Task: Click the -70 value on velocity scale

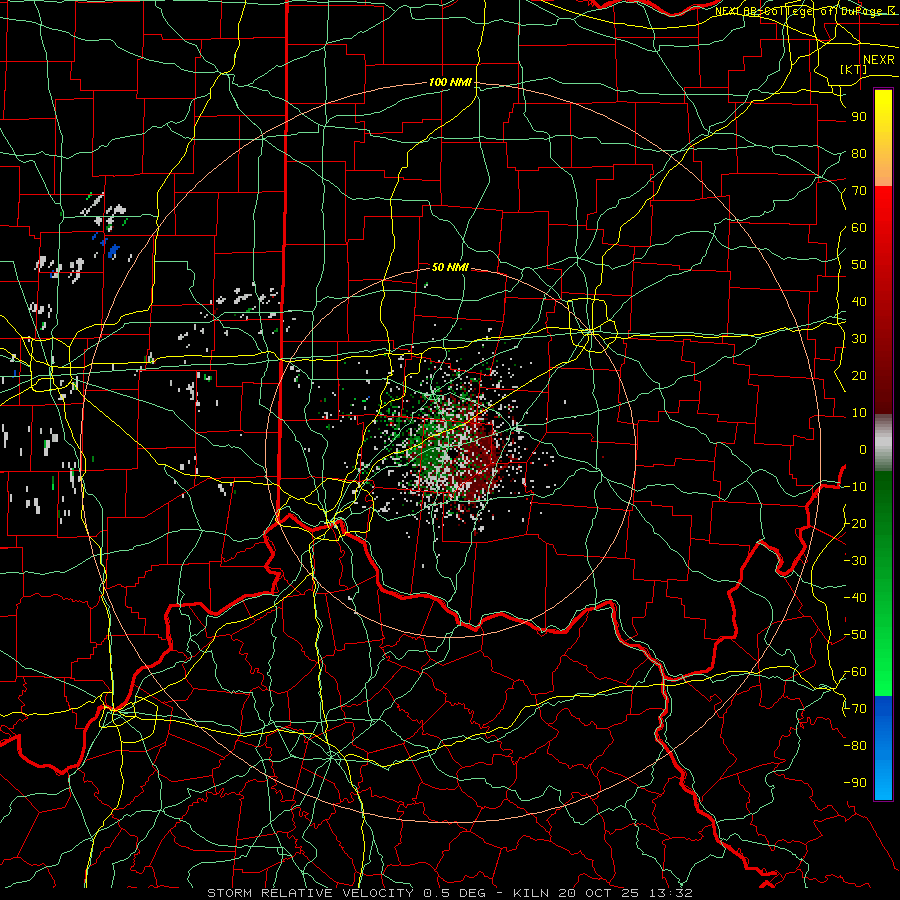Action: [855, 709]
